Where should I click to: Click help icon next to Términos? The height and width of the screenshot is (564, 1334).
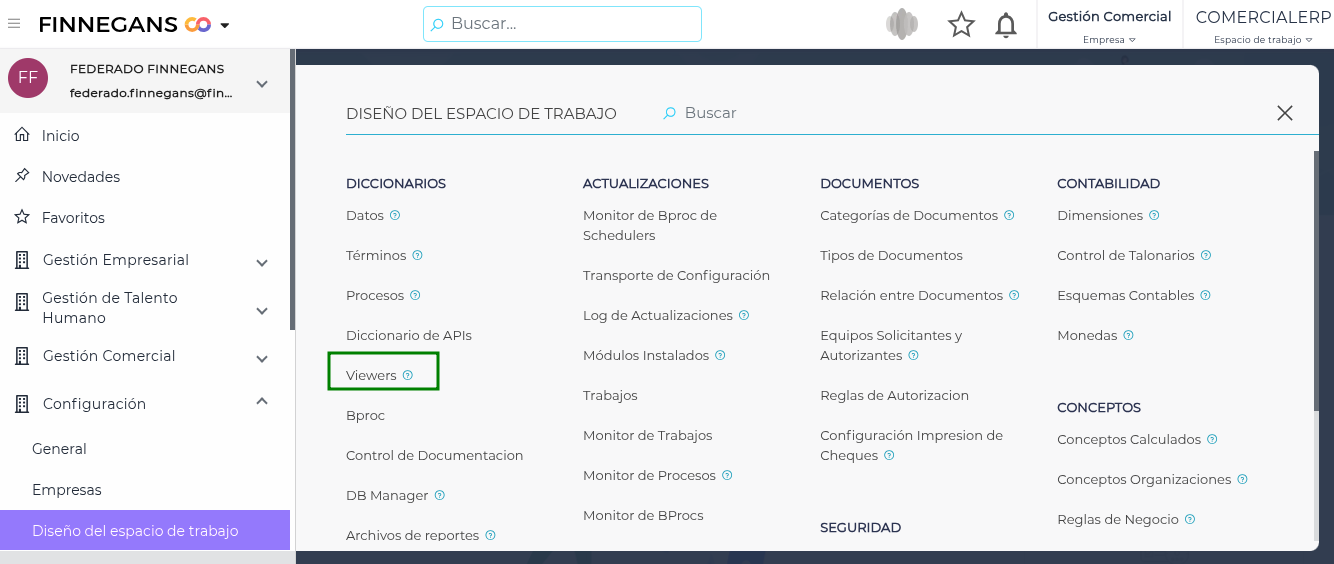click(418, 255)
